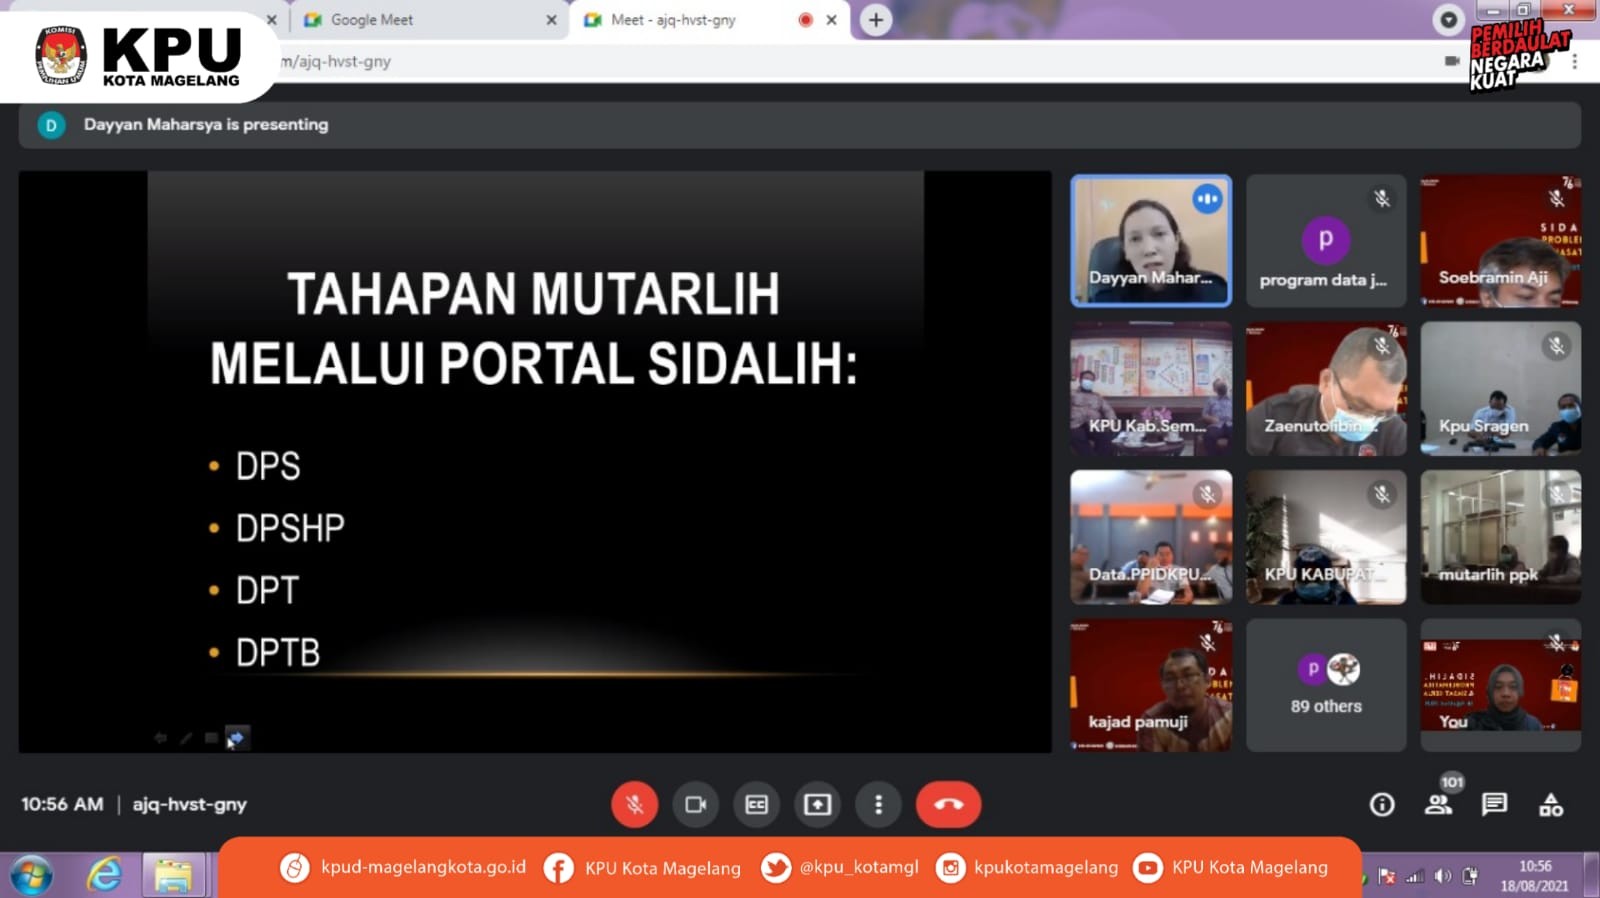
Task: Open the in-call chat panel
Action: coord(1494,805)
